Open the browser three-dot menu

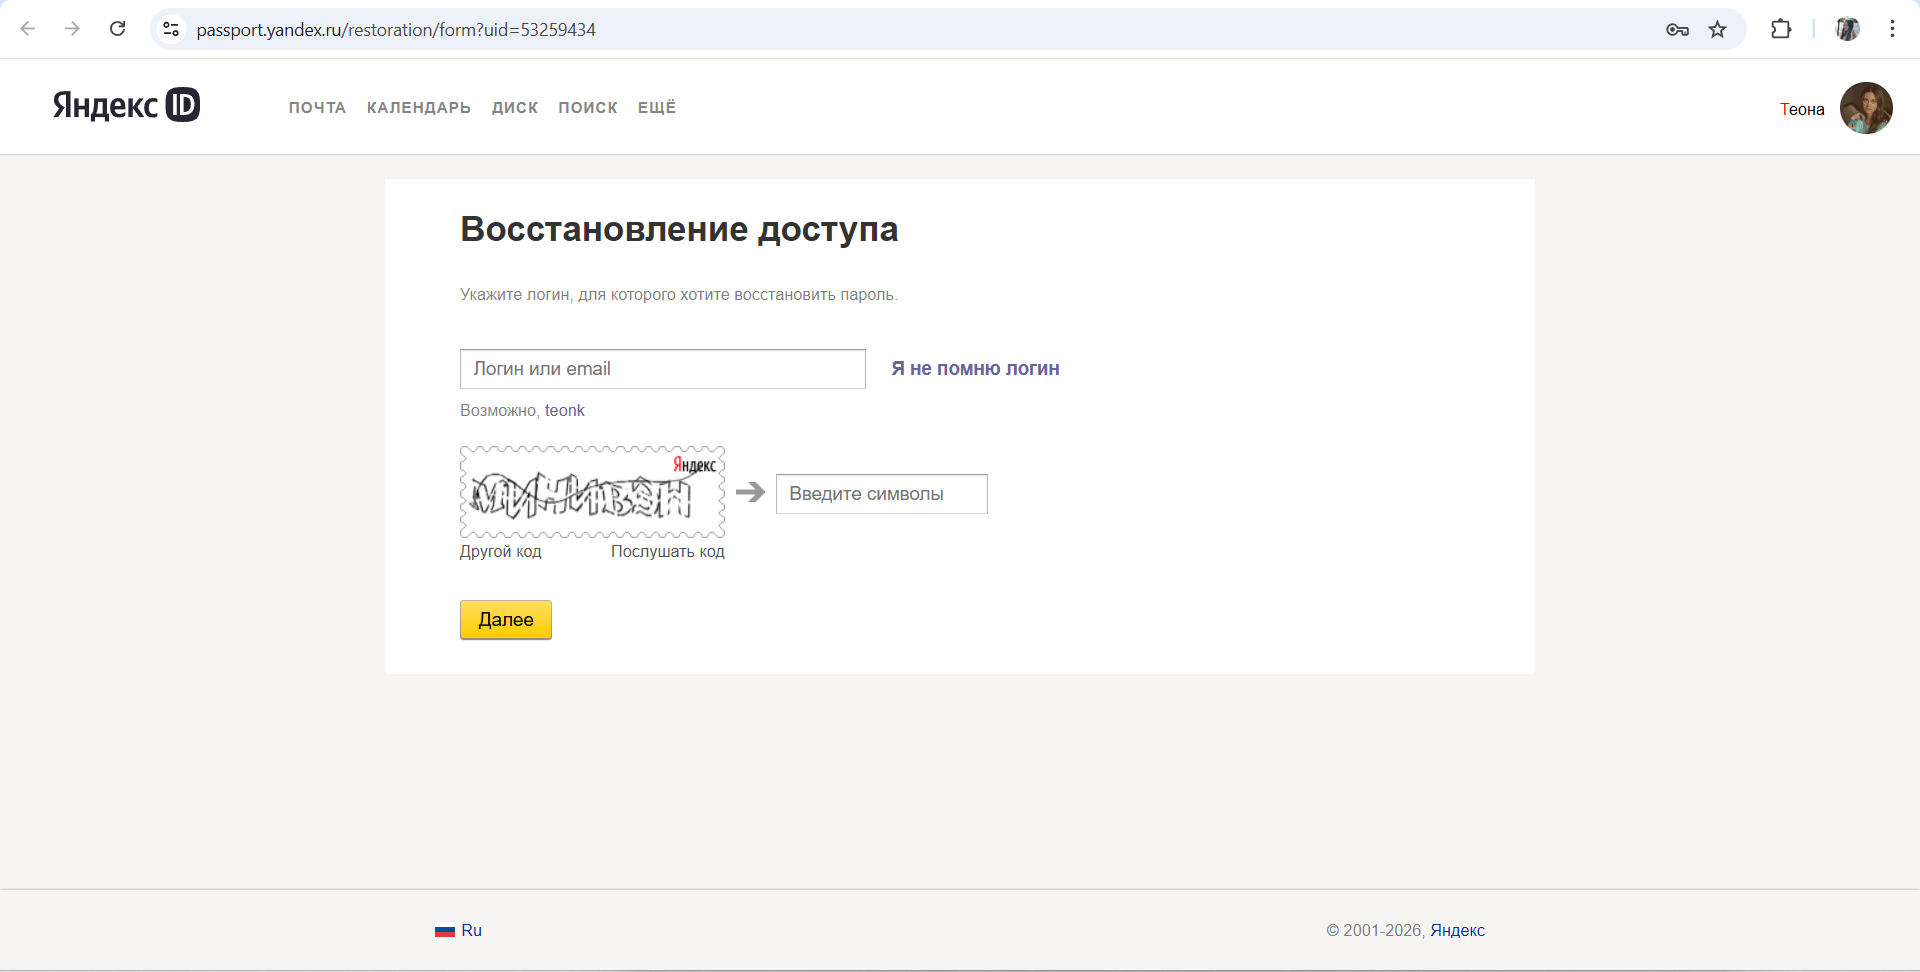point(1893,29)
